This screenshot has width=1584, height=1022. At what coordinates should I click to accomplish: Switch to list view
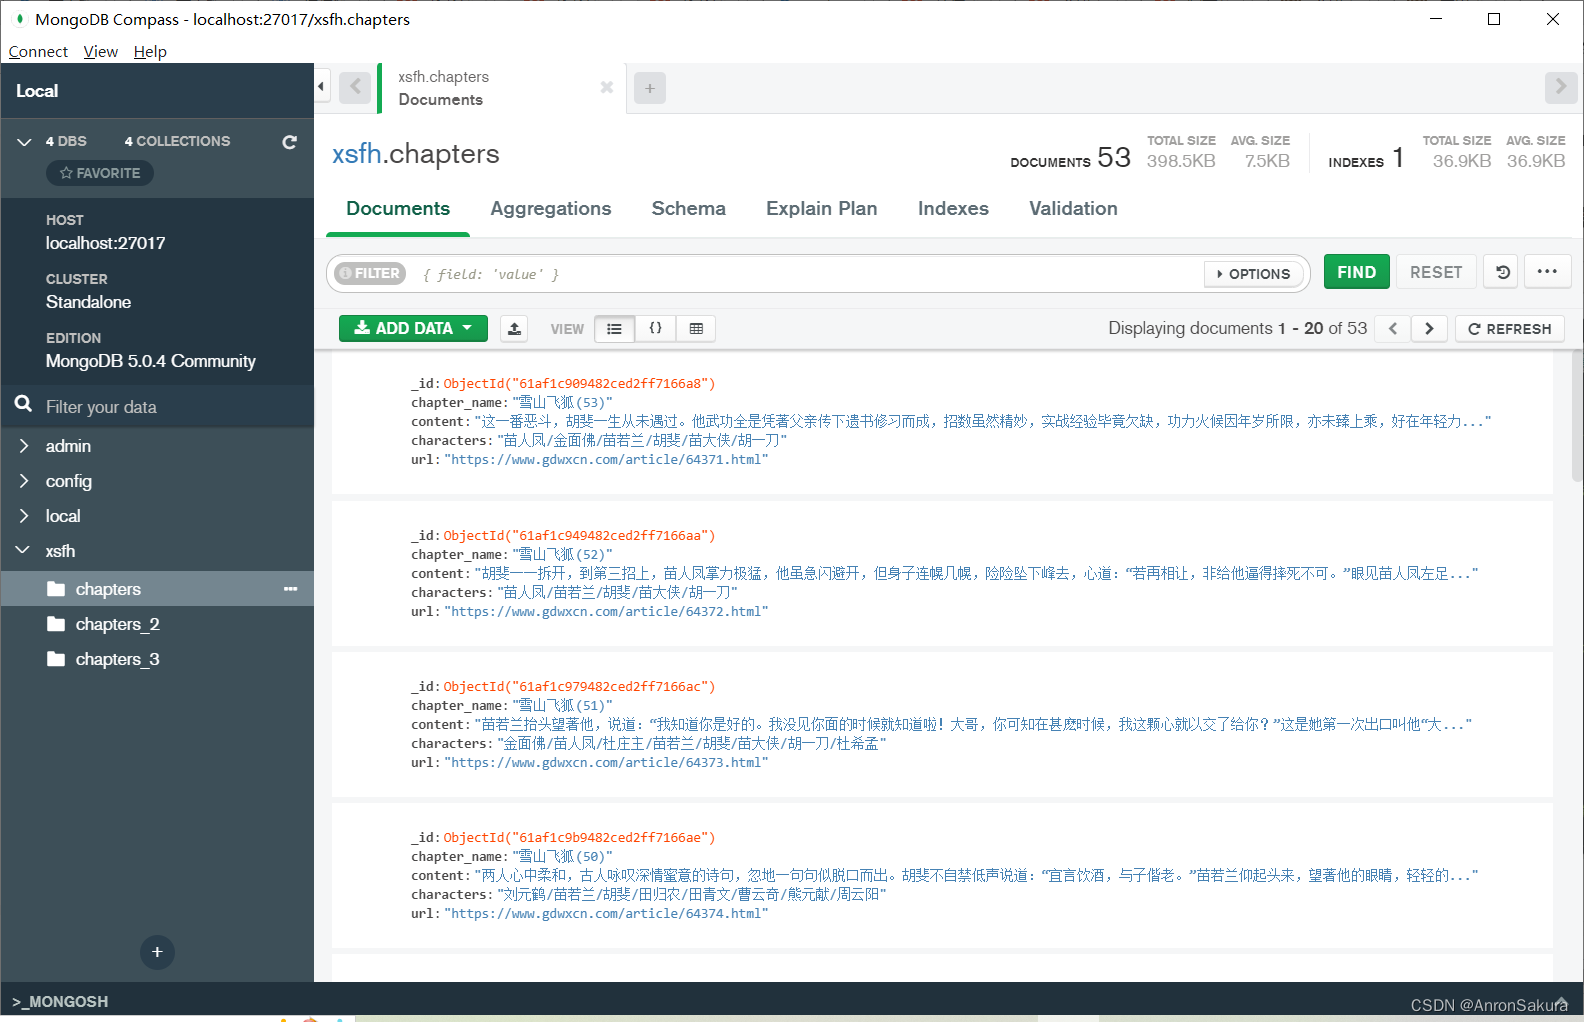614,328
